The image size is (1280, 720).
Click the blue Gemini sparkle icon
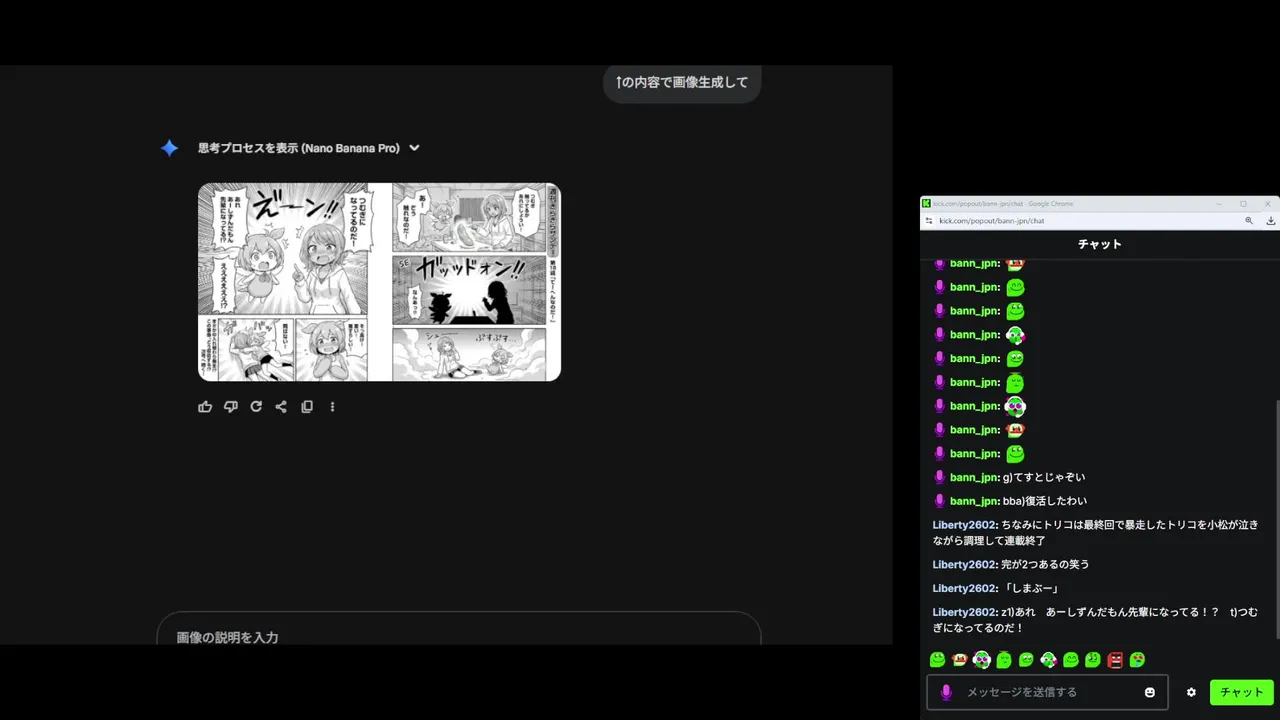170,148
